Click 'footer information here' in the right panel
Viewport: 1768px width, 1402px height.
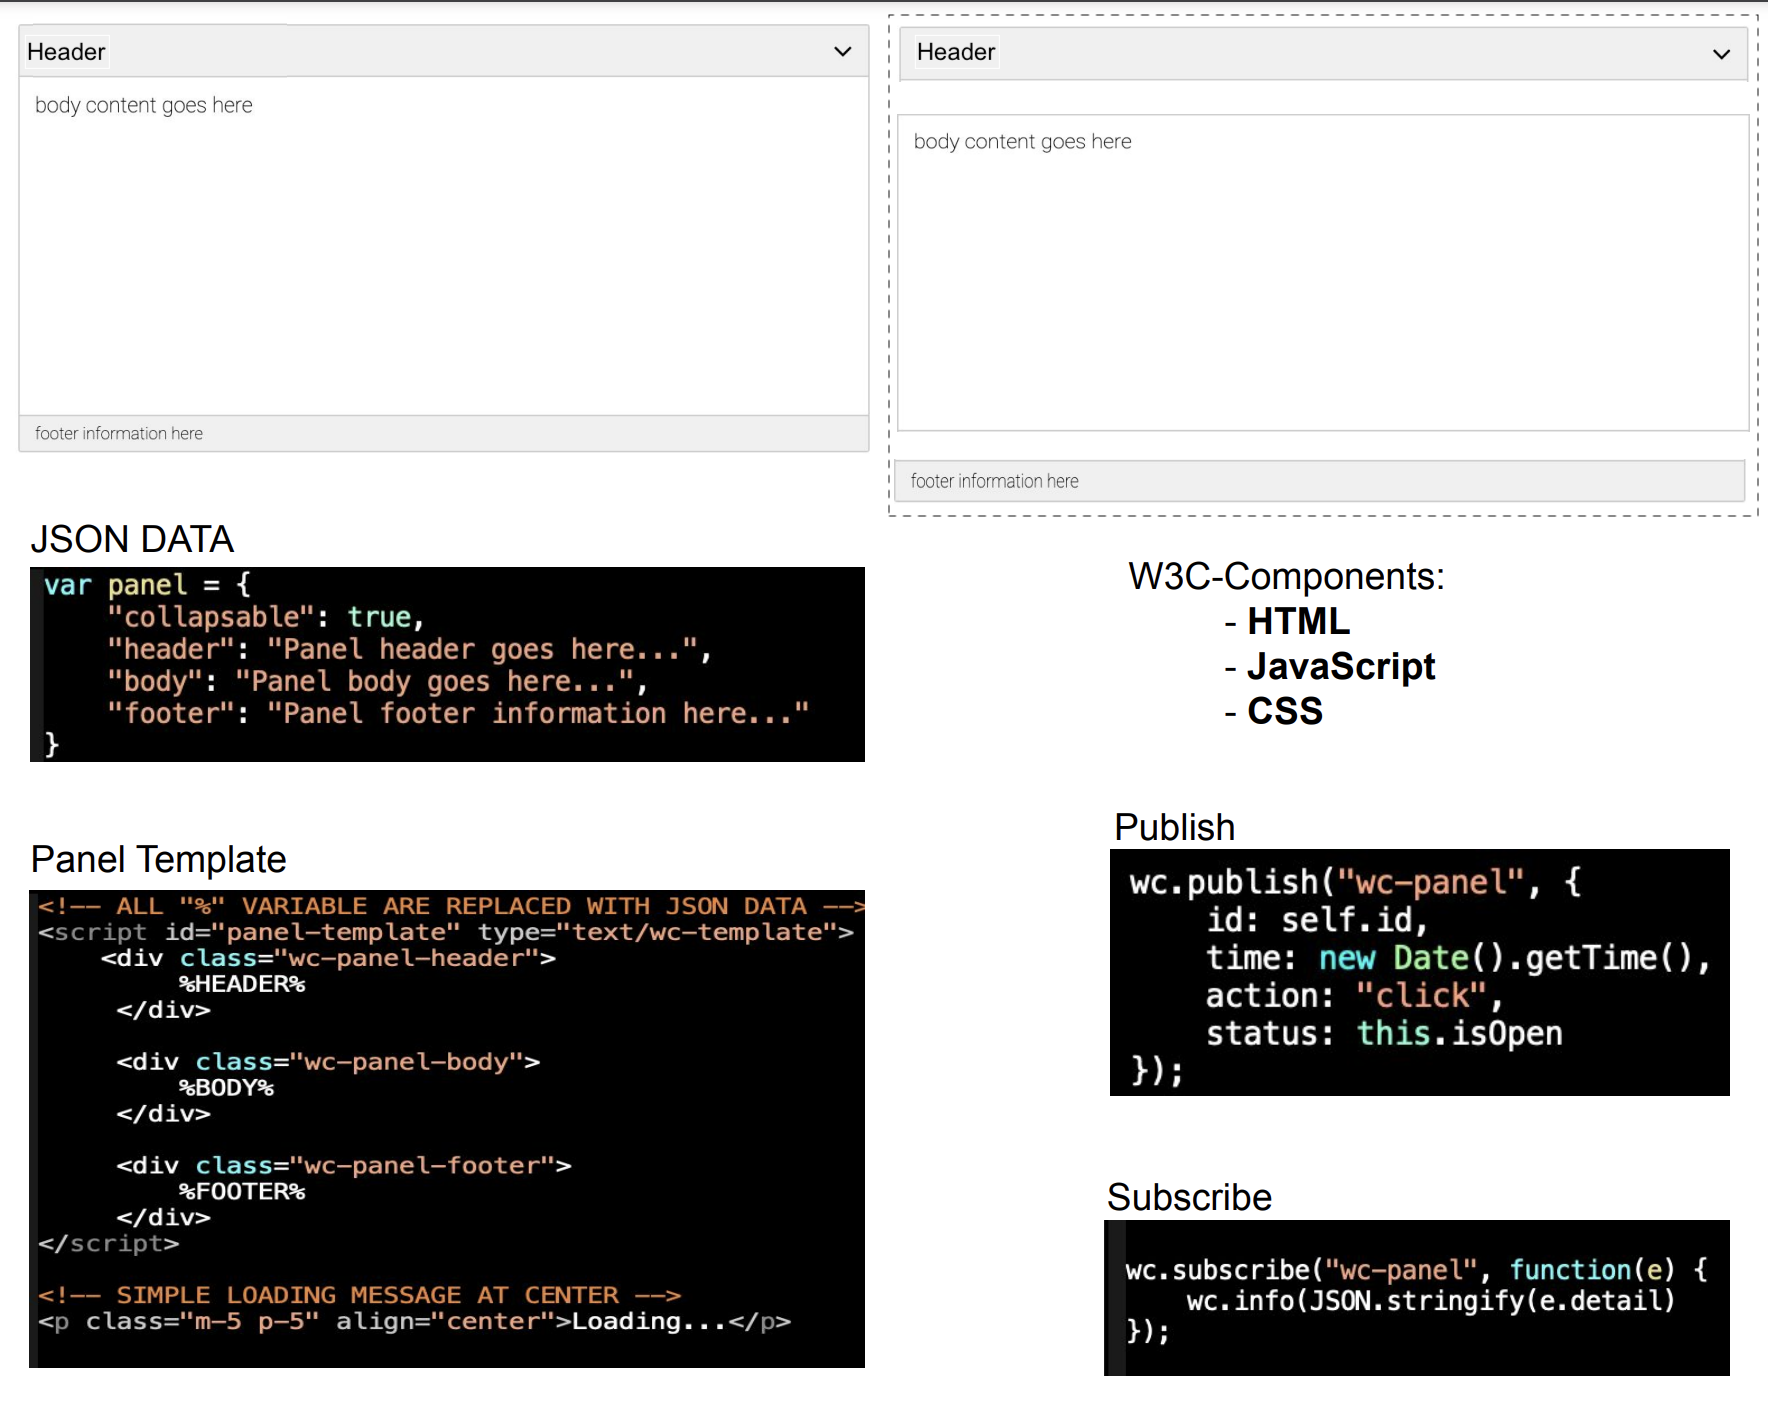pos(994,481)
